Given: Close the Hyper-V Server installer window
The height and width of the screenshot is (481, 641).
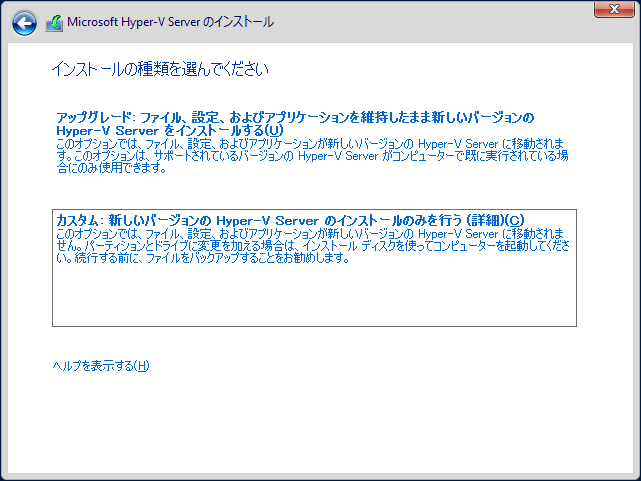Looking at the screenshot, I should [614, 9].
